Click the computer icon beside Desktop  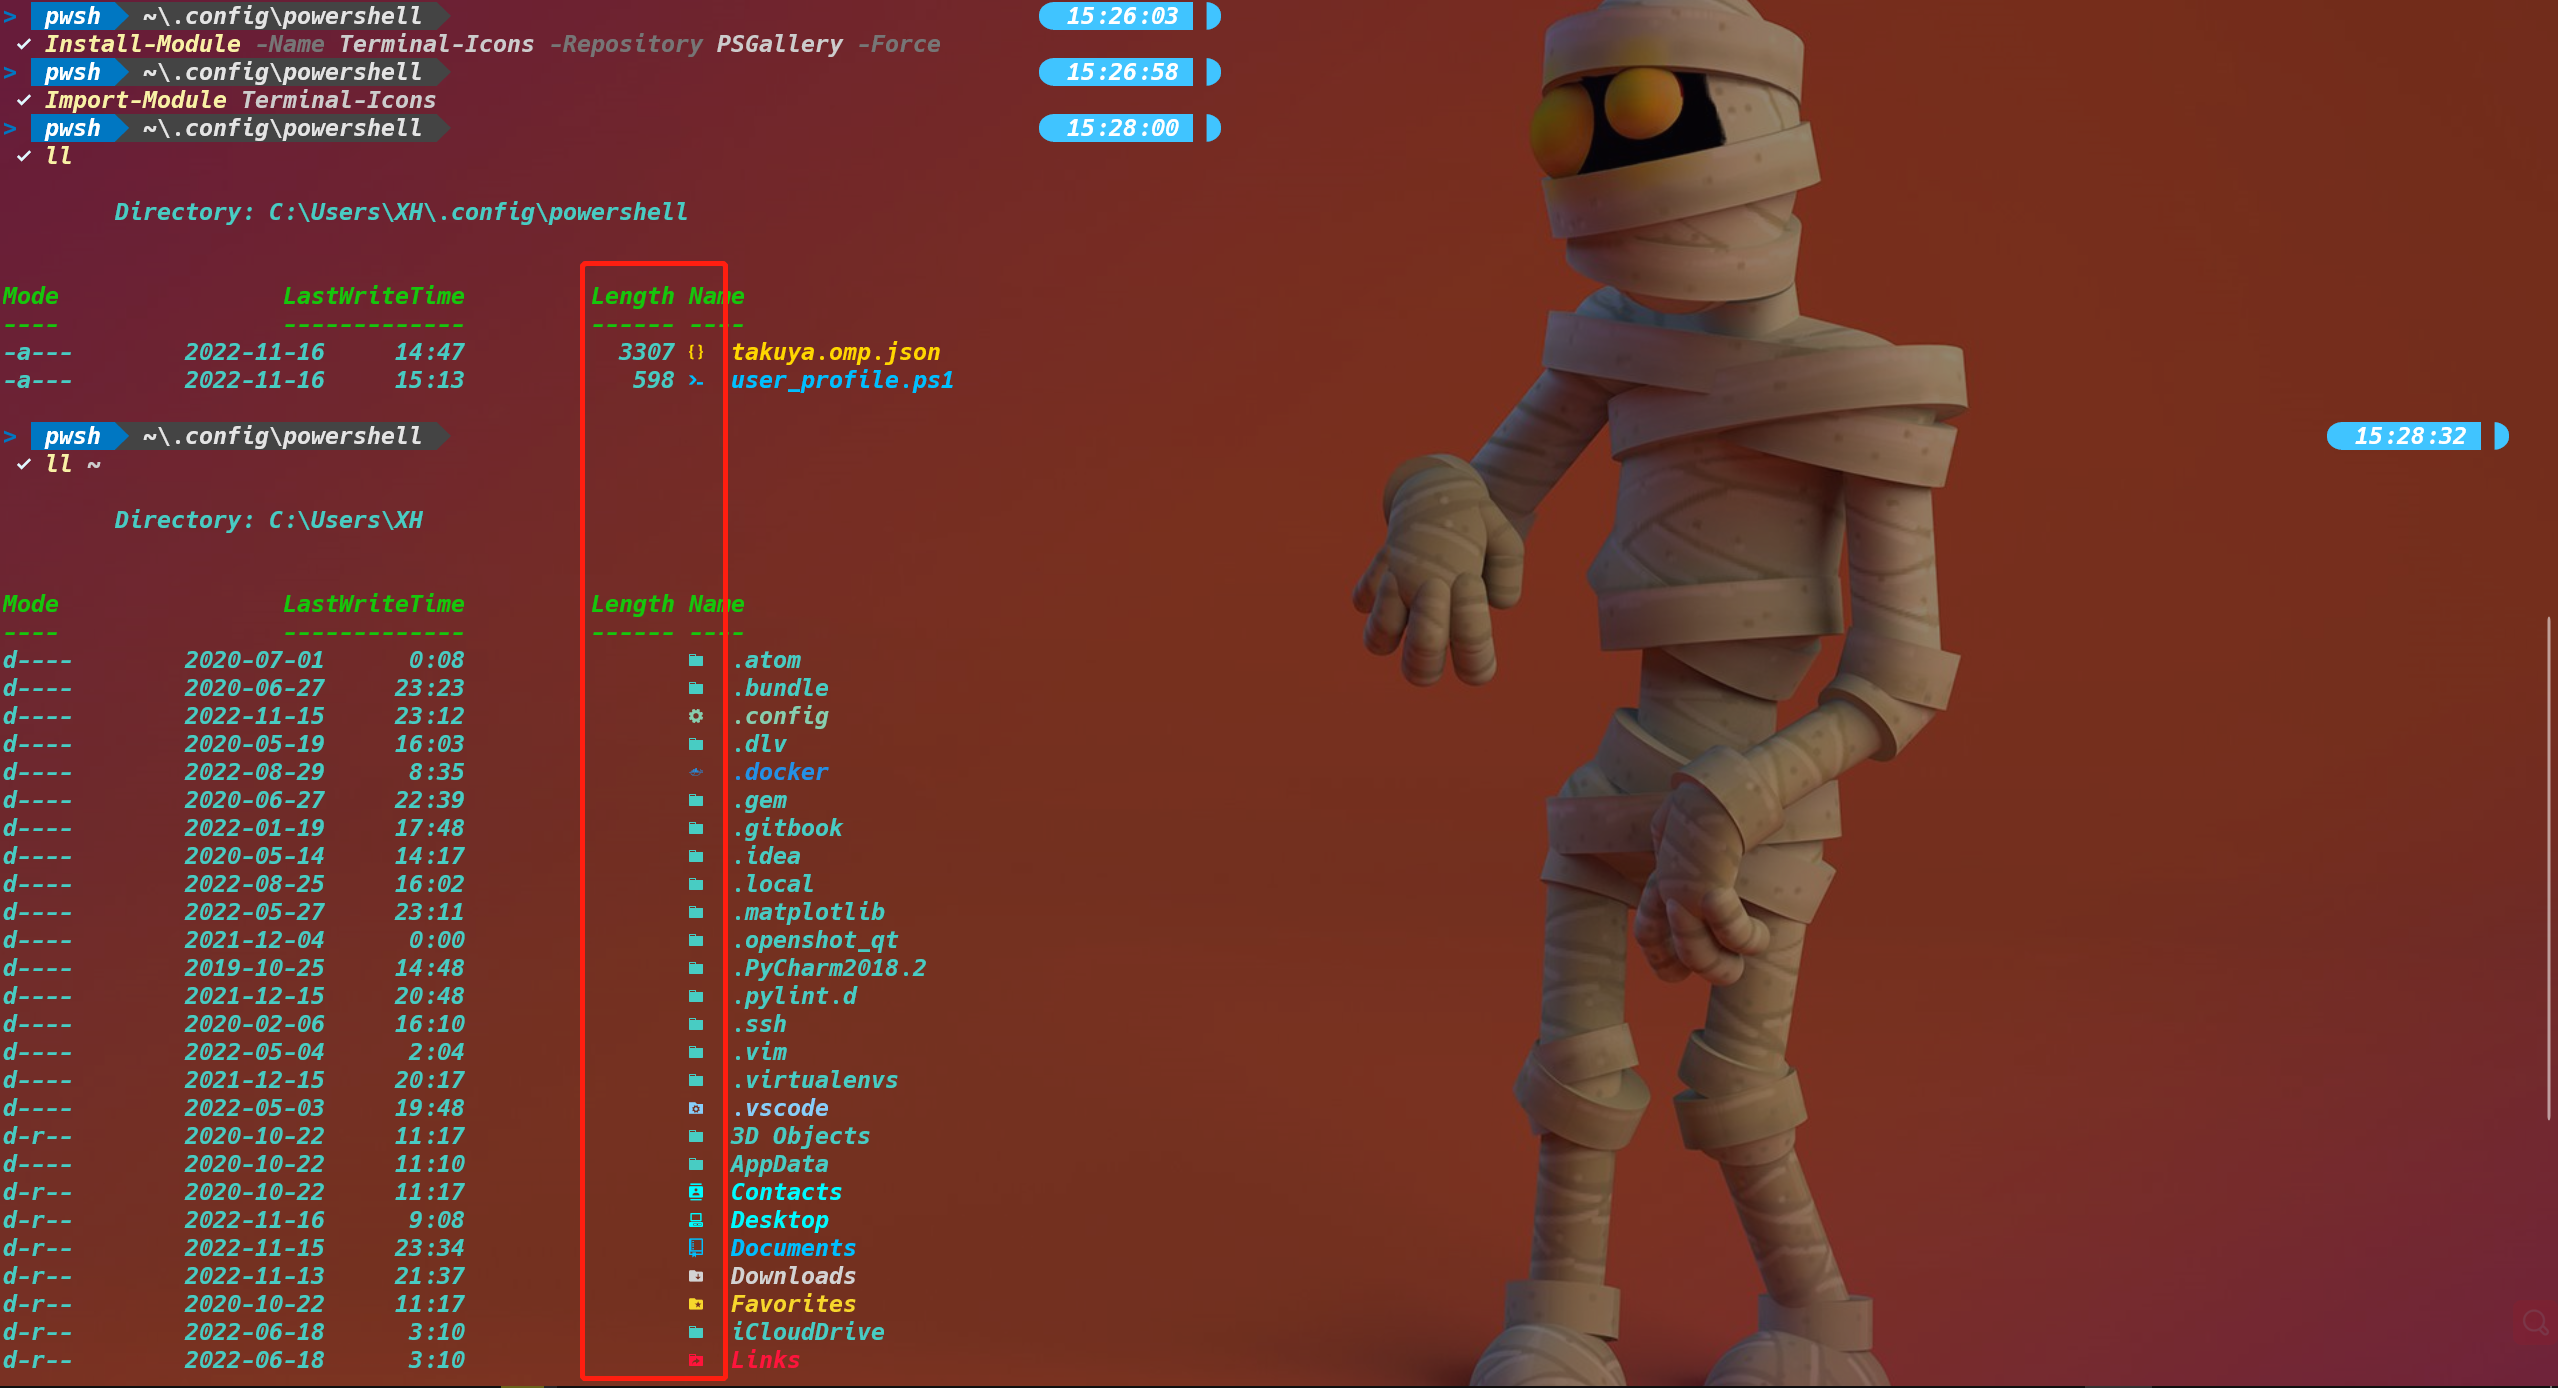tap(696, 1220)
